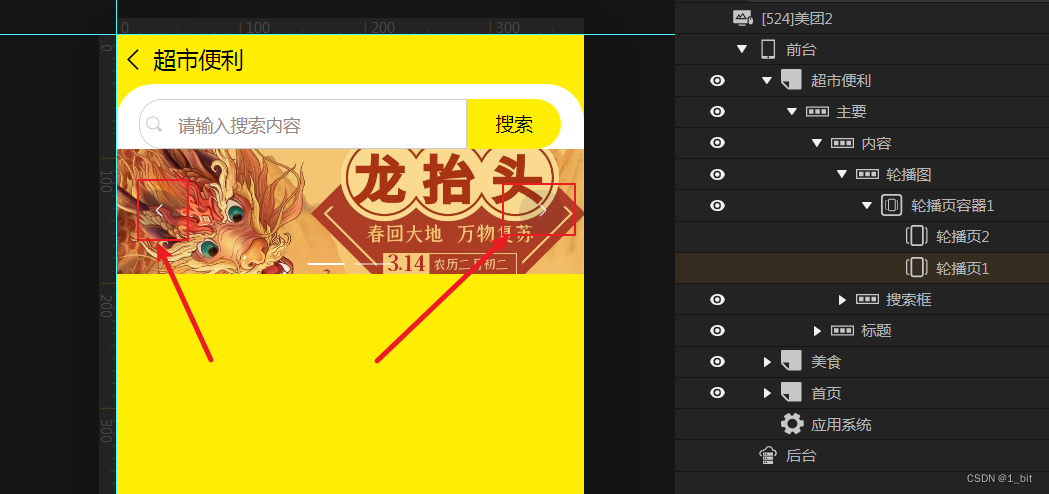The width and height of the screenshot is (1049, 494).
Task: Toggle visibility of 美食 page
Action: tap(717, 361)
